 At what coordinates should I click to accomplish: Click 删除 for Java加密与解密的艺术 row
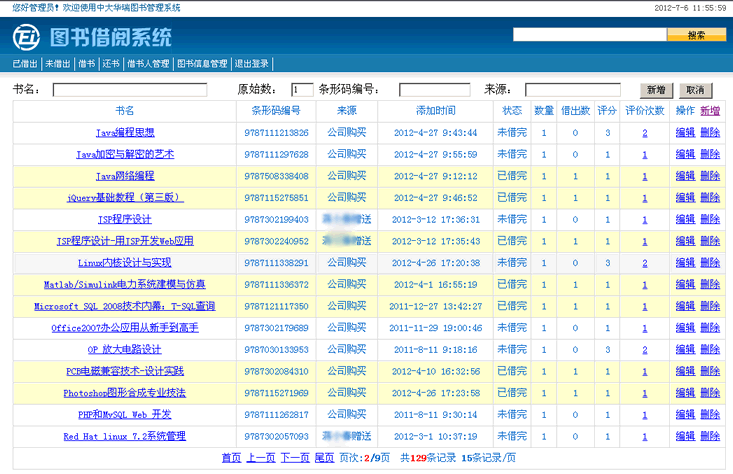[x=710, y=154]
